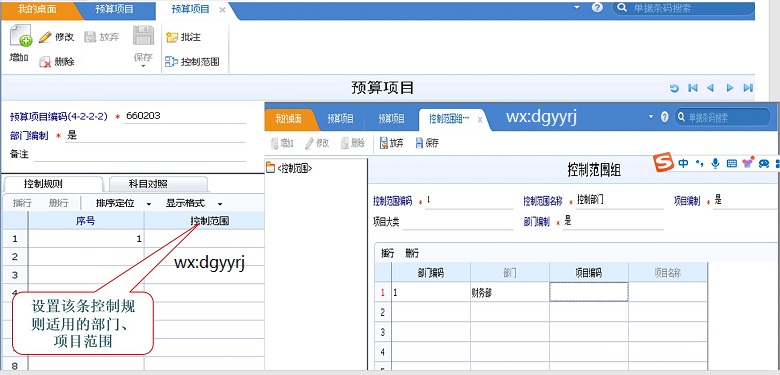Click 项目大类 input field
Screen dimensions: 780x375
point(458,222)
